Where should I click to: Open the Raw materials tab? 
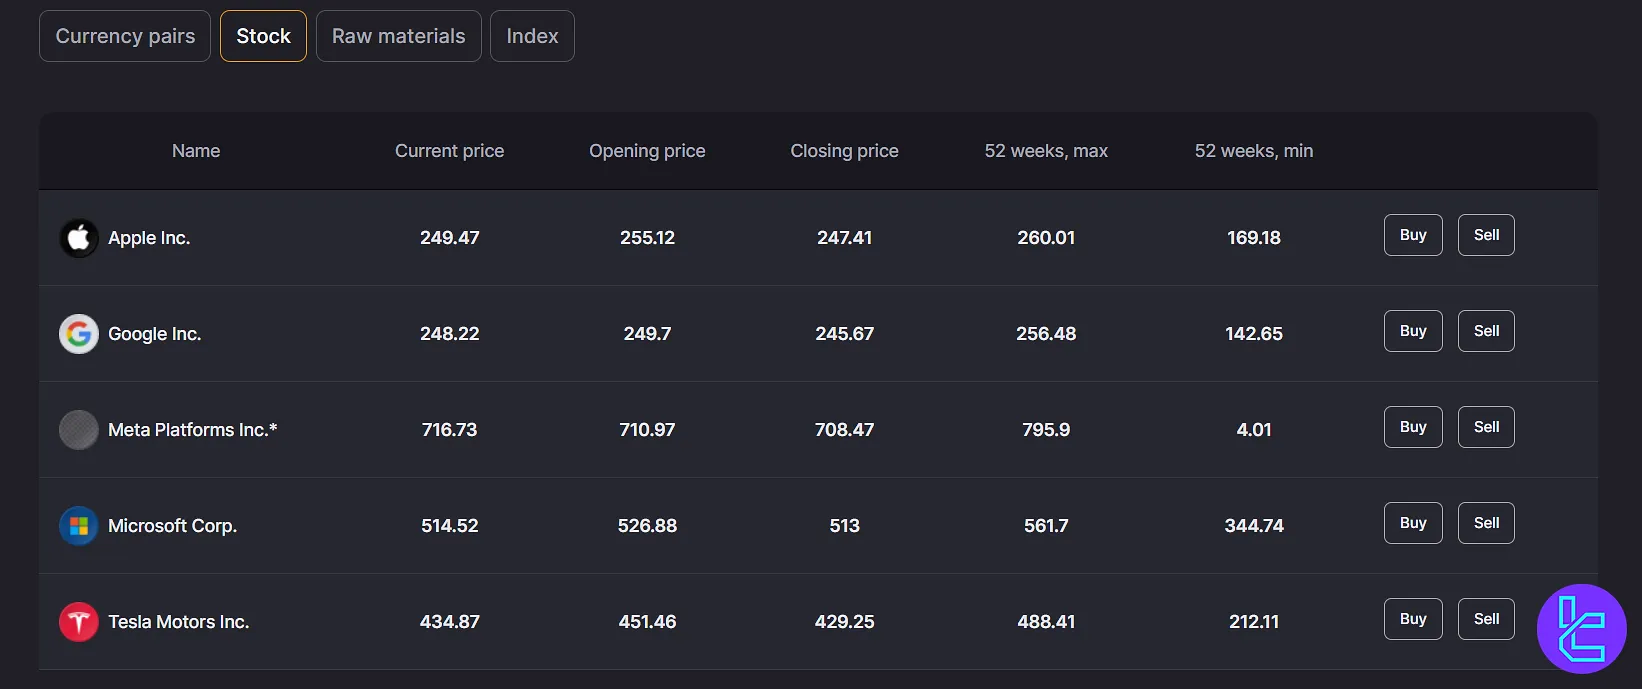[x=399, y=36]
